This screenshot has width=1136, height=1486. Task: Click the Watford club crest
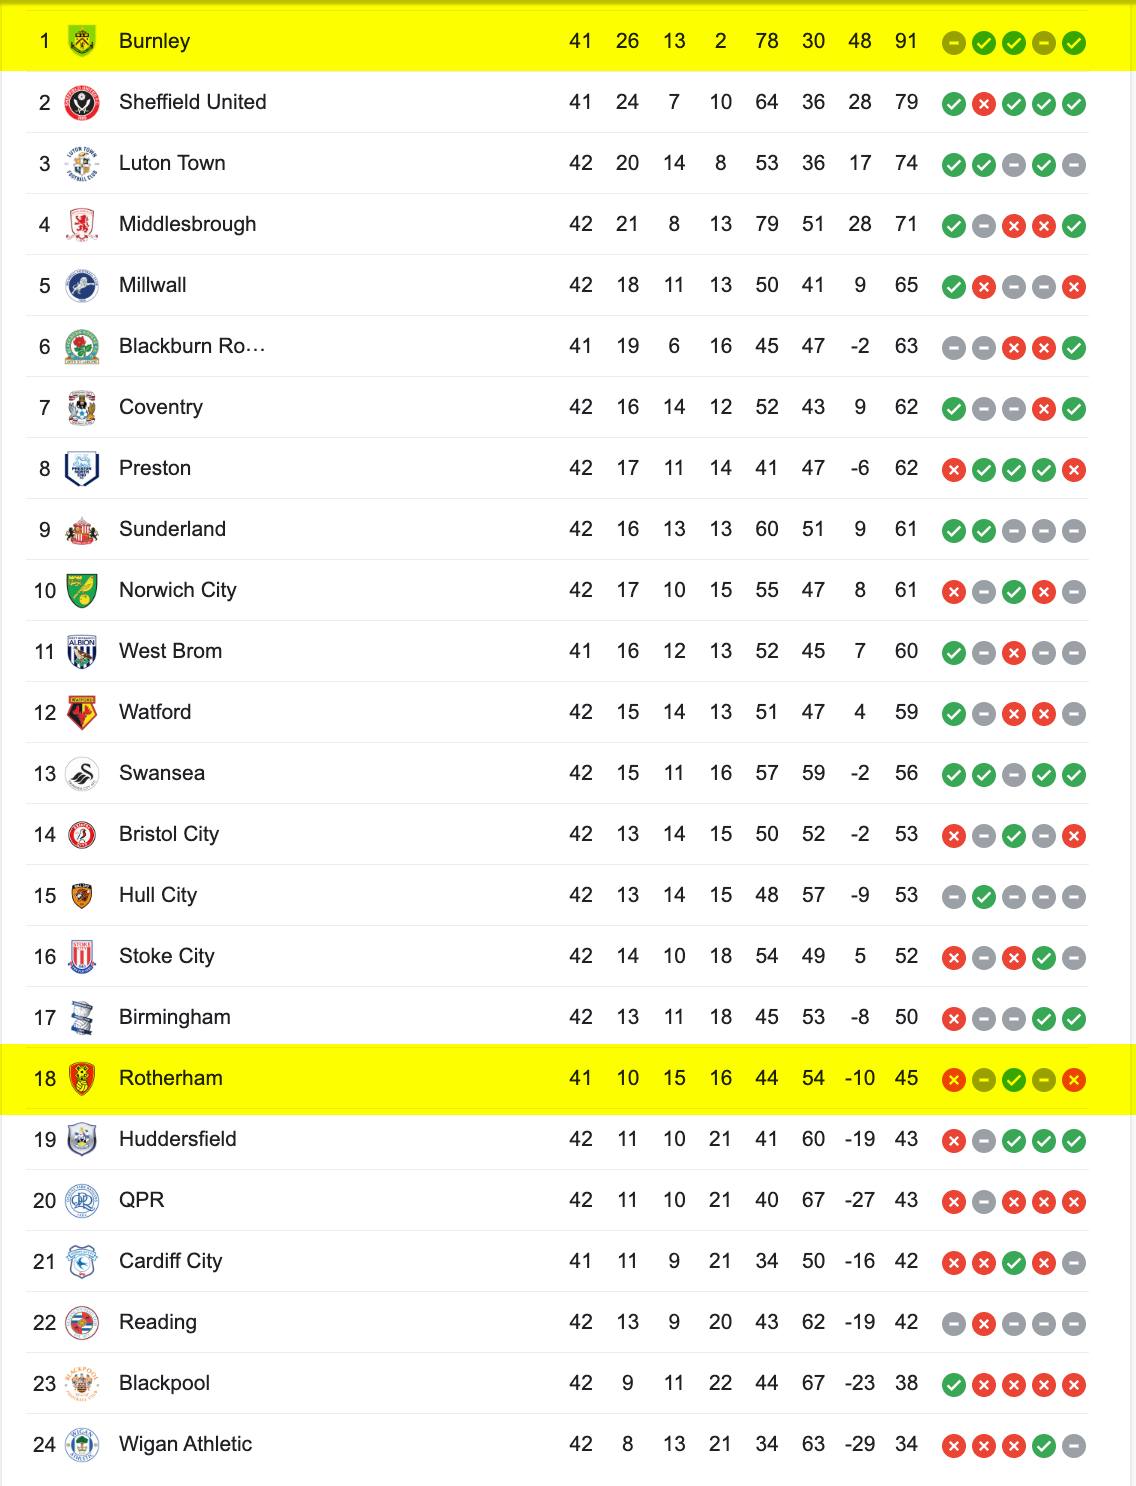click(x=82, y=713)
